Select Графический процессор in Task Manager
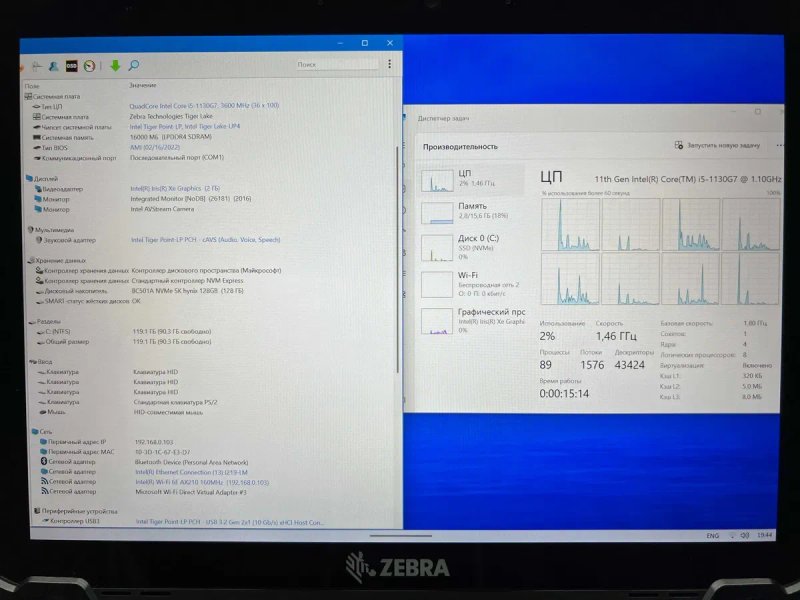Image resolution: width=800 pixels, height=600 pixels. point(471,320)
